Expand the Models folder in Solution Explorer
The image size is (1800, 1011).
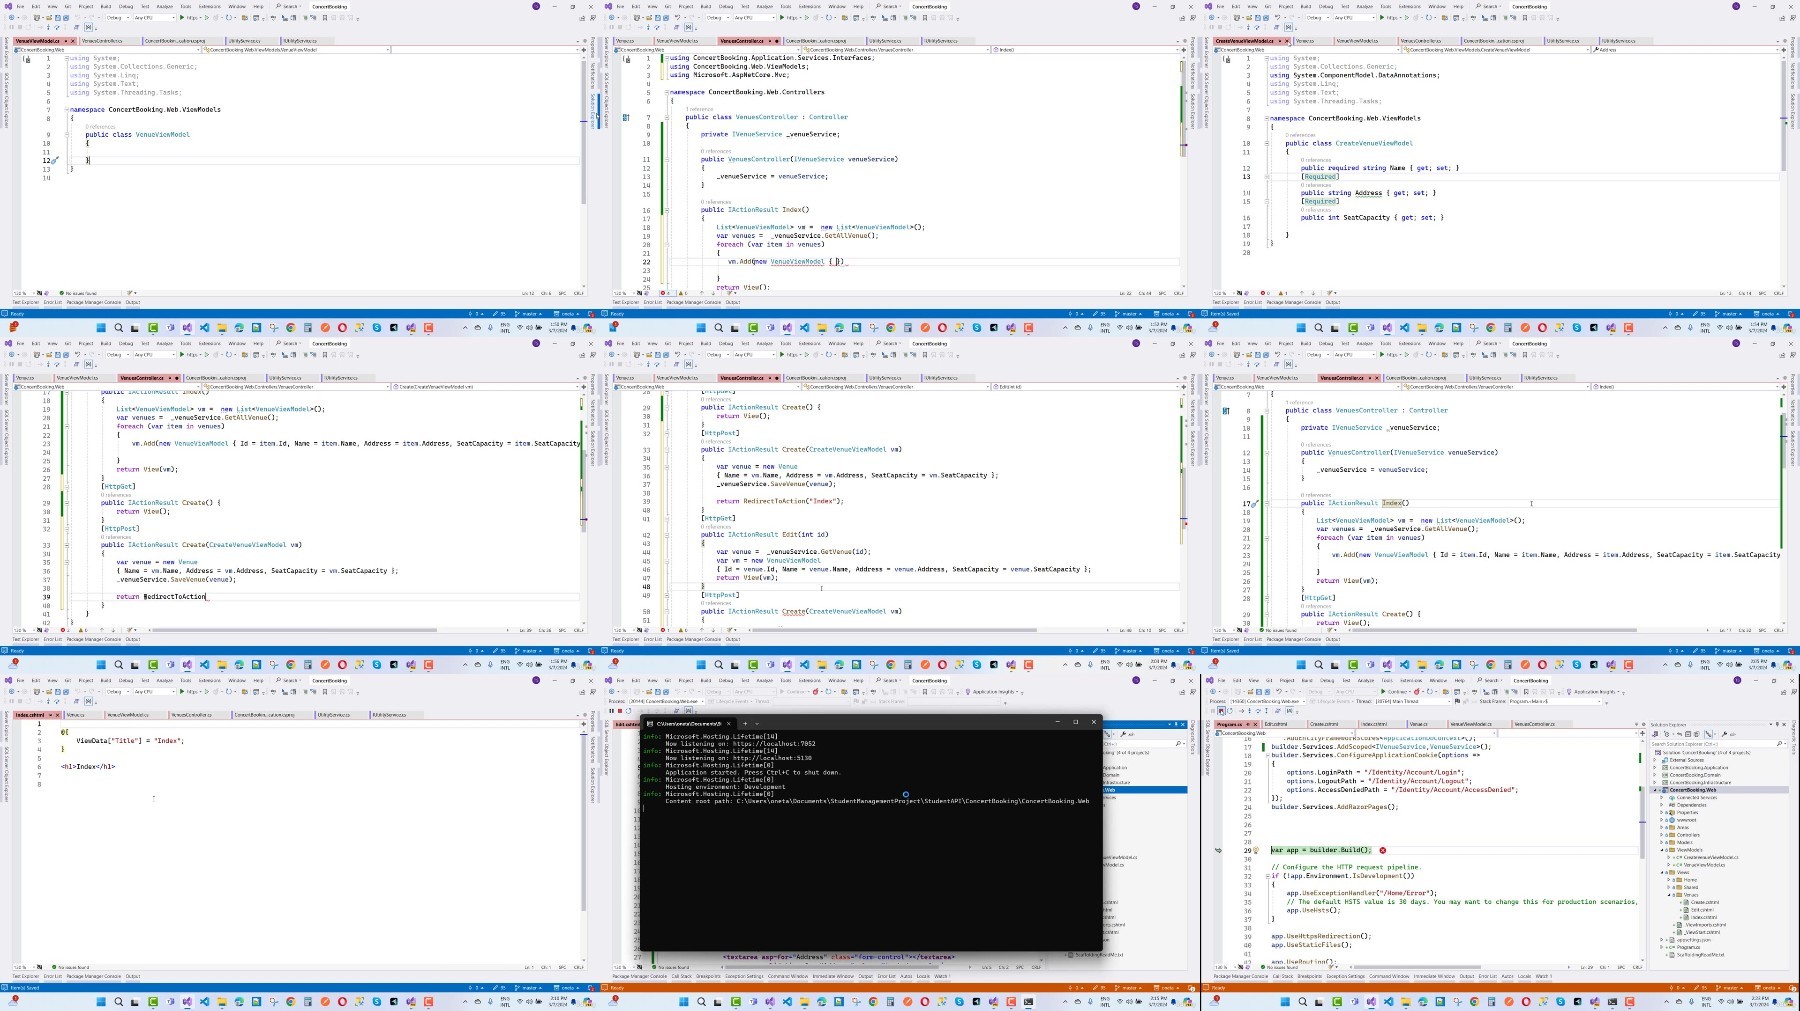(x=1662, y=842)
